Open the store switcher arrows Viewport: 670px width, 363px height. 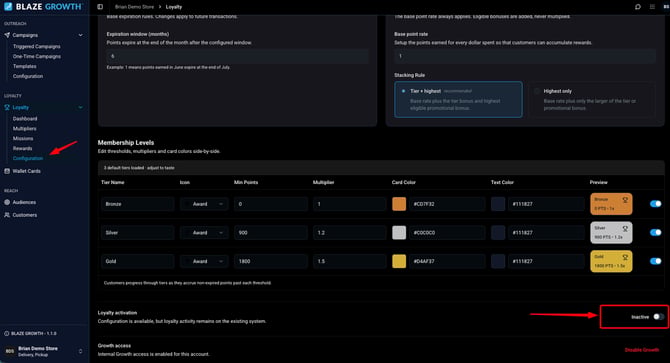[x=80, y=351]
